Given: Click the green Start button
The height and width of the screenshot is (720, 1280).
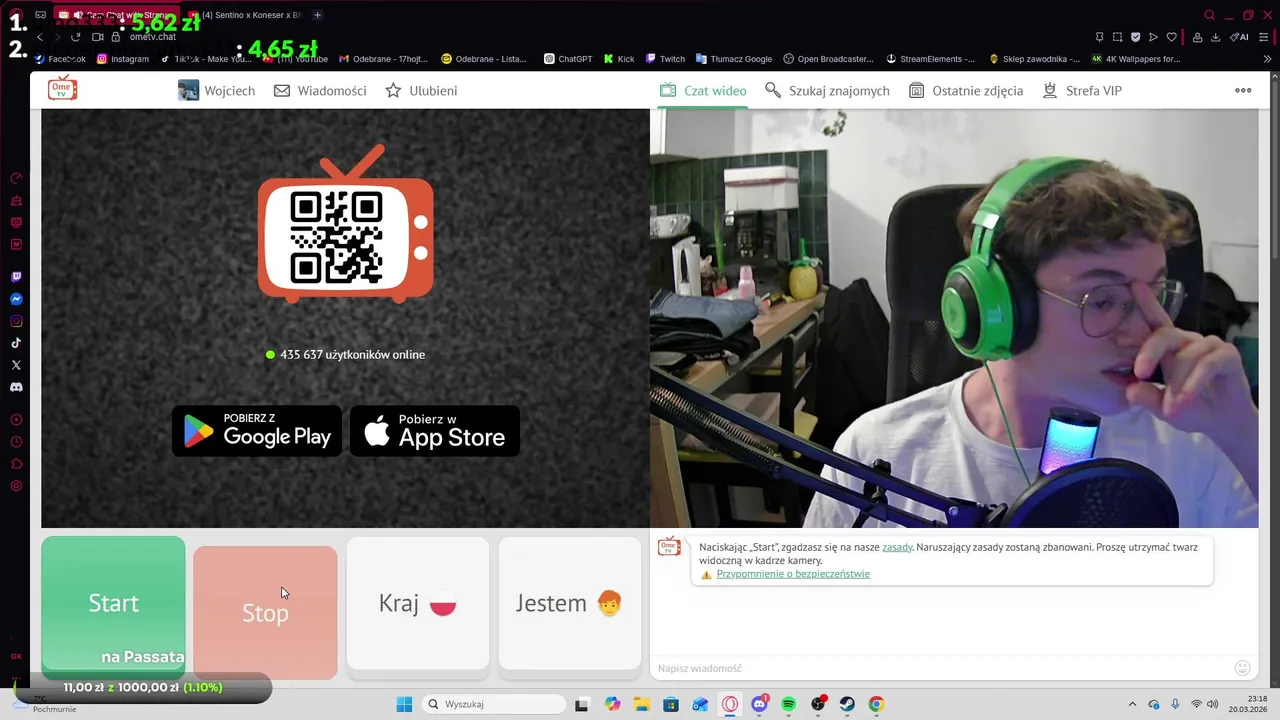Looking at the screenshot, I should tap(113, 603).
